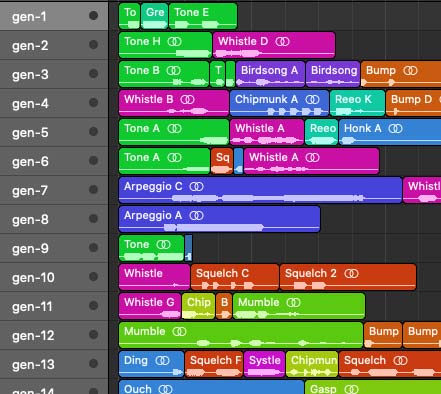The image size is (441, 394).
Task: Toggle the dot button on track gen-5
Action: [x=94, y=131]
